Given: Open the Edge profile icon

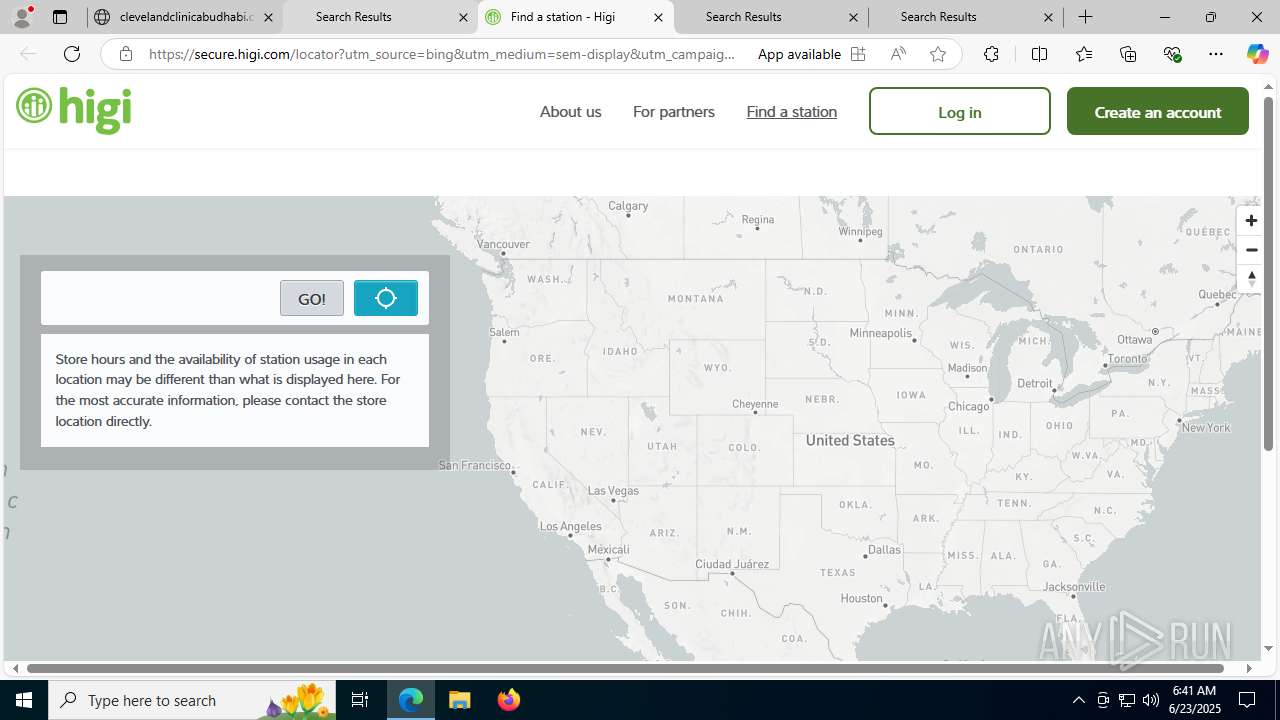Looking at the screenshot, I should tap(22, 17).
